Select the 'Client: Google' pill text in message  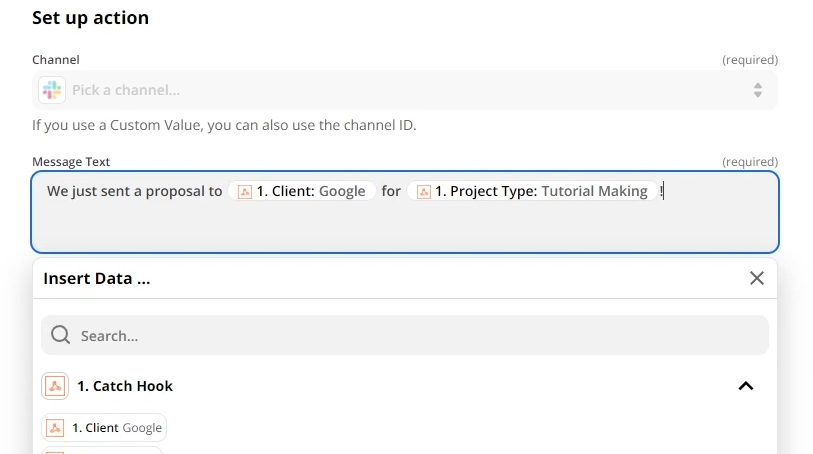(x=311, y=191)
